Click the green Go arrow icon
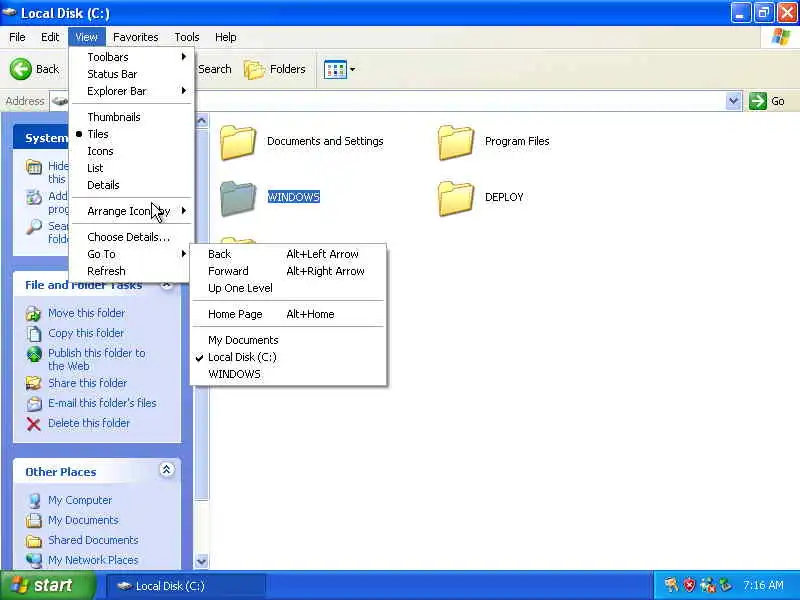The image size is (800, 600). click(x=758, y=101)
